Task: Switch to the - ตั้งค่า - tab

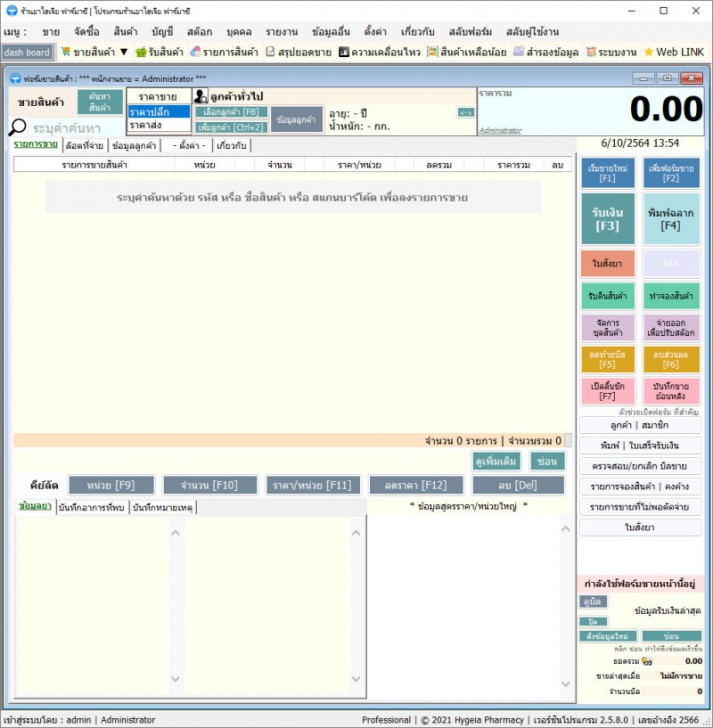Action: point(188,145)
